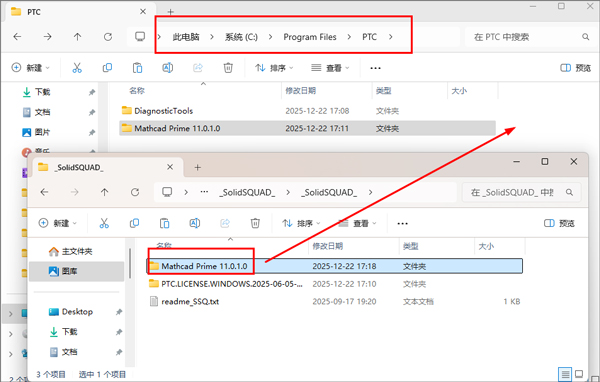
Task: Click first _SolidSQUAD_ breadcrumb in address bar
Action: (x=247, y=192)
